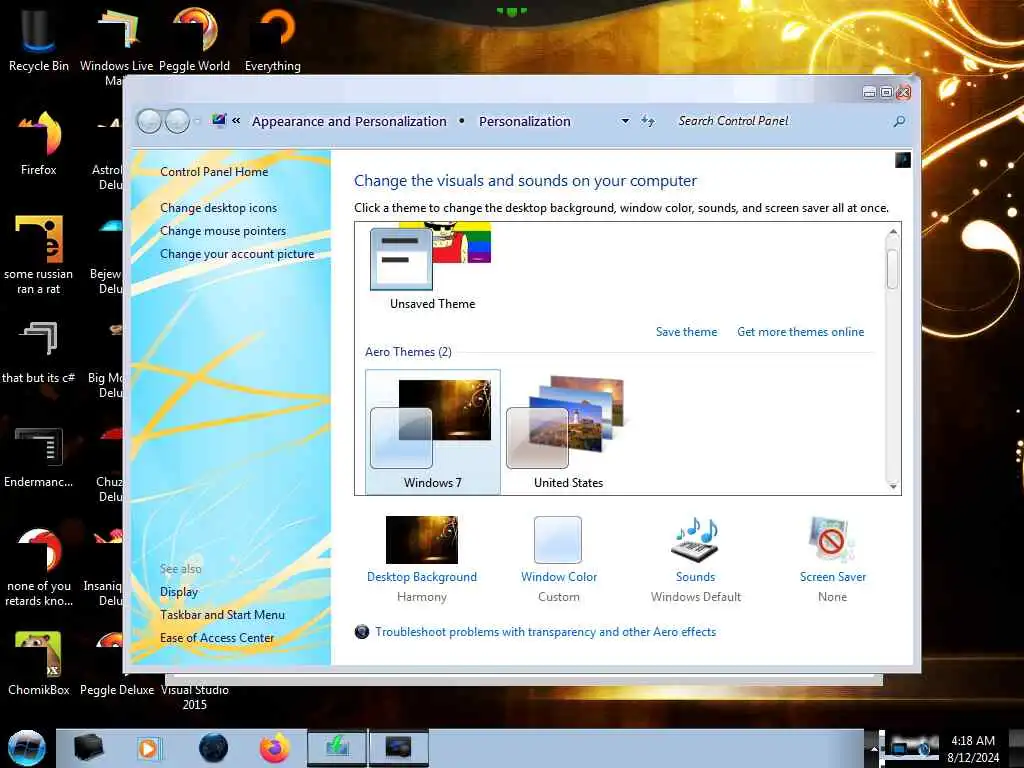Viewport: 1024px width, 768px height.
Task: Select the Endermanc... desktop icon
Action: tap(39, 457)
